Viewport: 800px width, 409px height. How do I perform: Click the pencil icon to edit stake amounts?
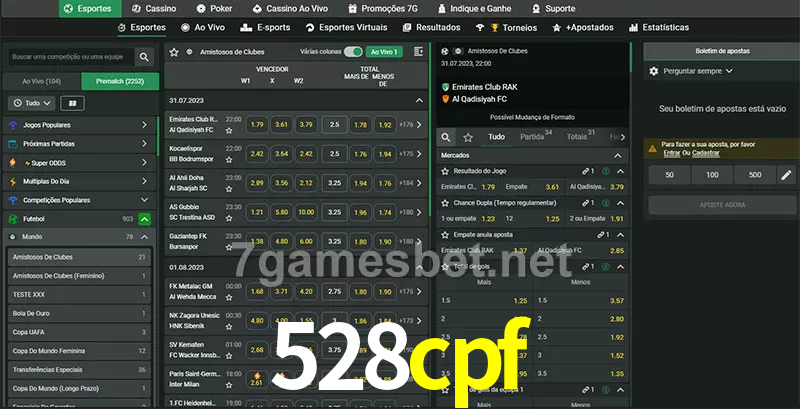click(x=786, y=175)
